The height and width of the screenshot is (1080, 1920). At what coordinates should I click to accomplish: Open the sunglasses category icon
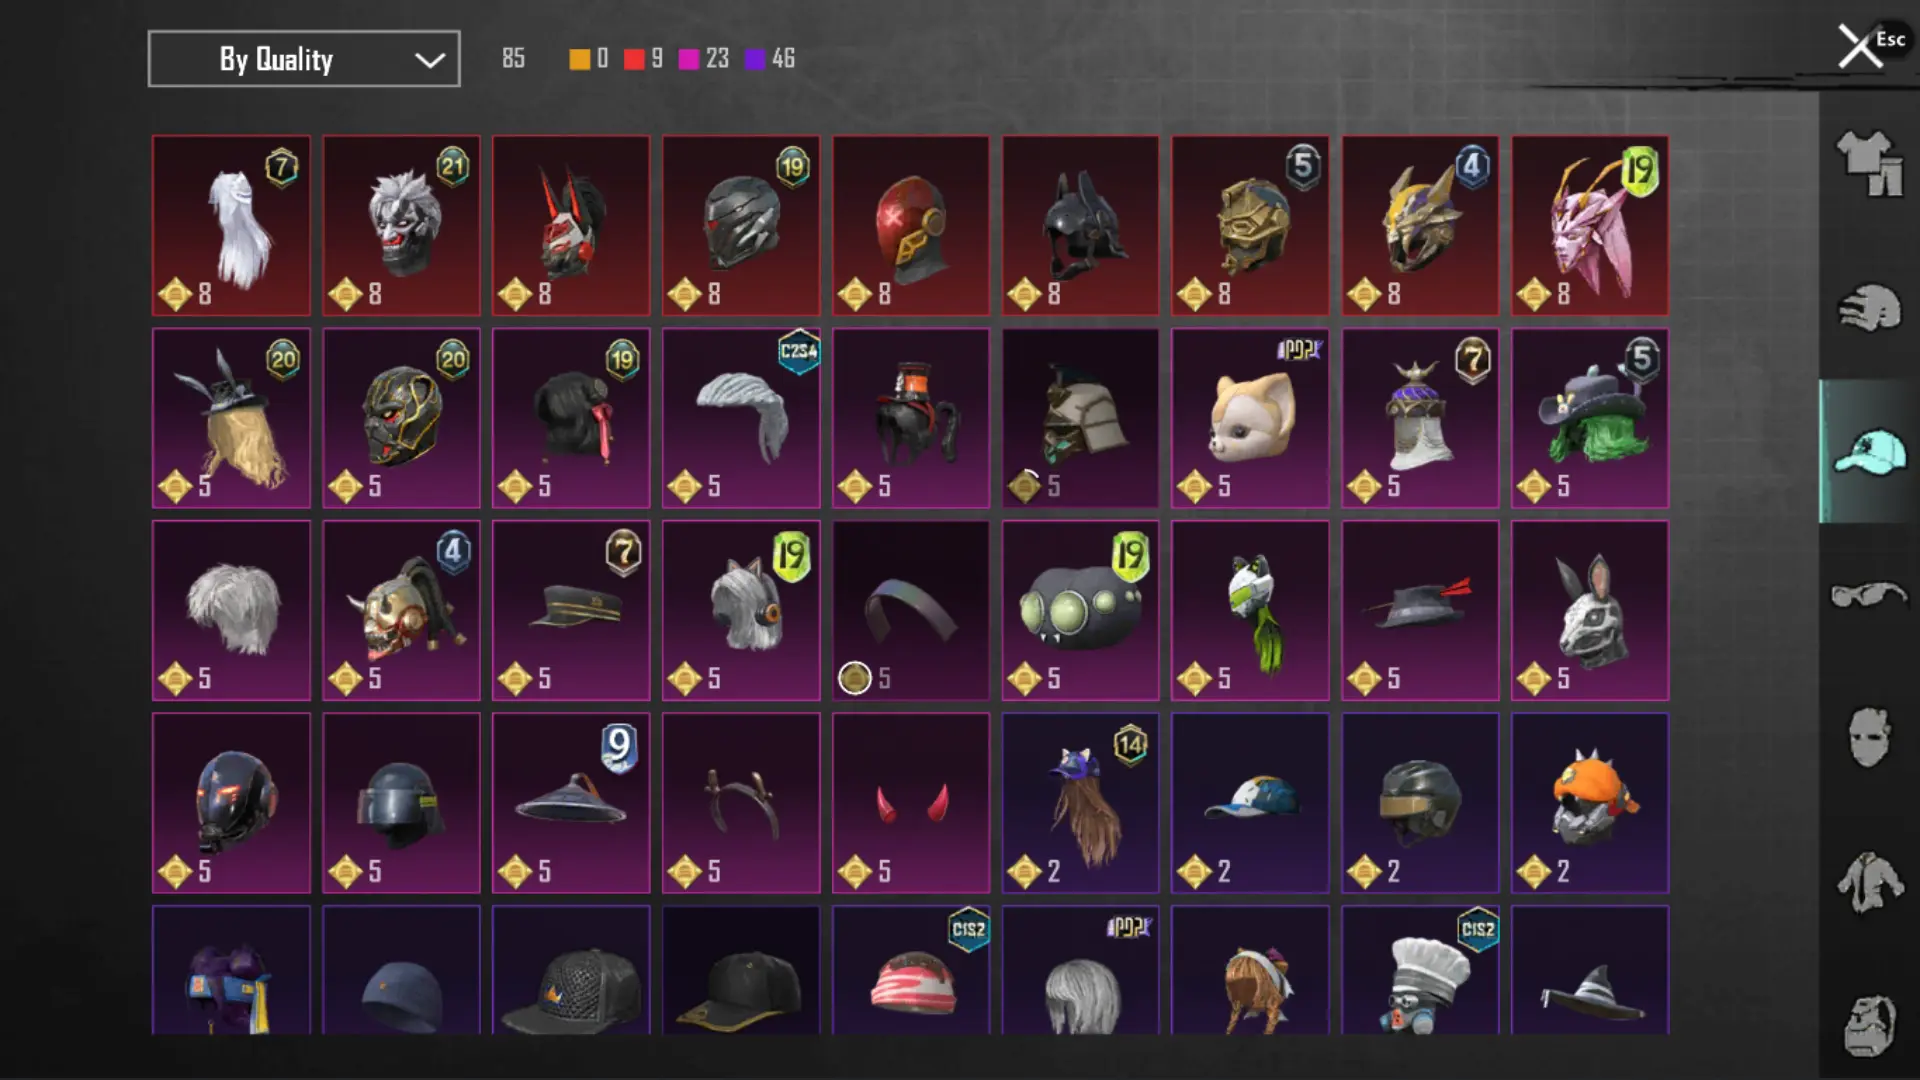pyautogui.click(x=1869, y=595)
